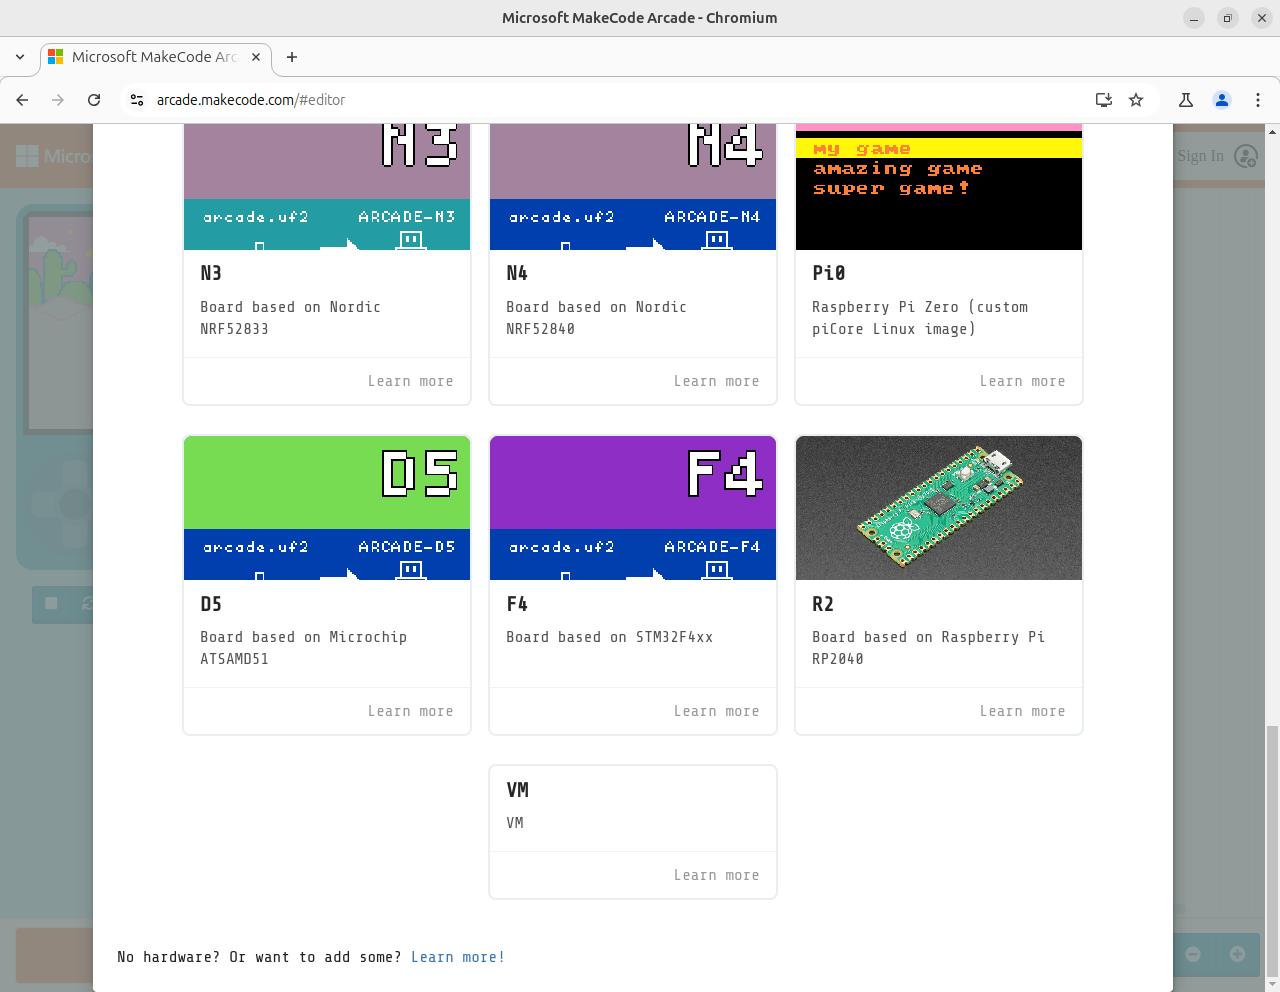The width and height of the screenshot is (1280, 992).
Task: Click the Pi0 board title
Action: tap(829, 273)
